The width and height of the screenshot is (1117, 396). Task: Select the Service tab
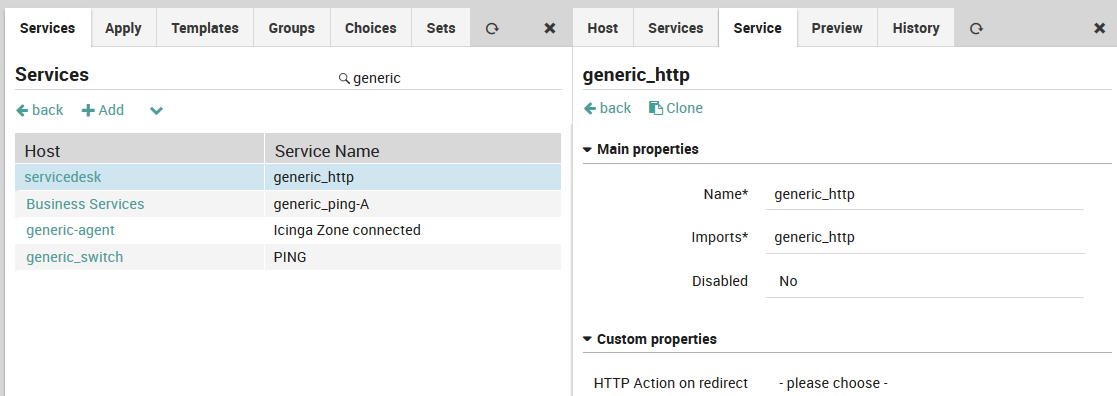[757, 28]
